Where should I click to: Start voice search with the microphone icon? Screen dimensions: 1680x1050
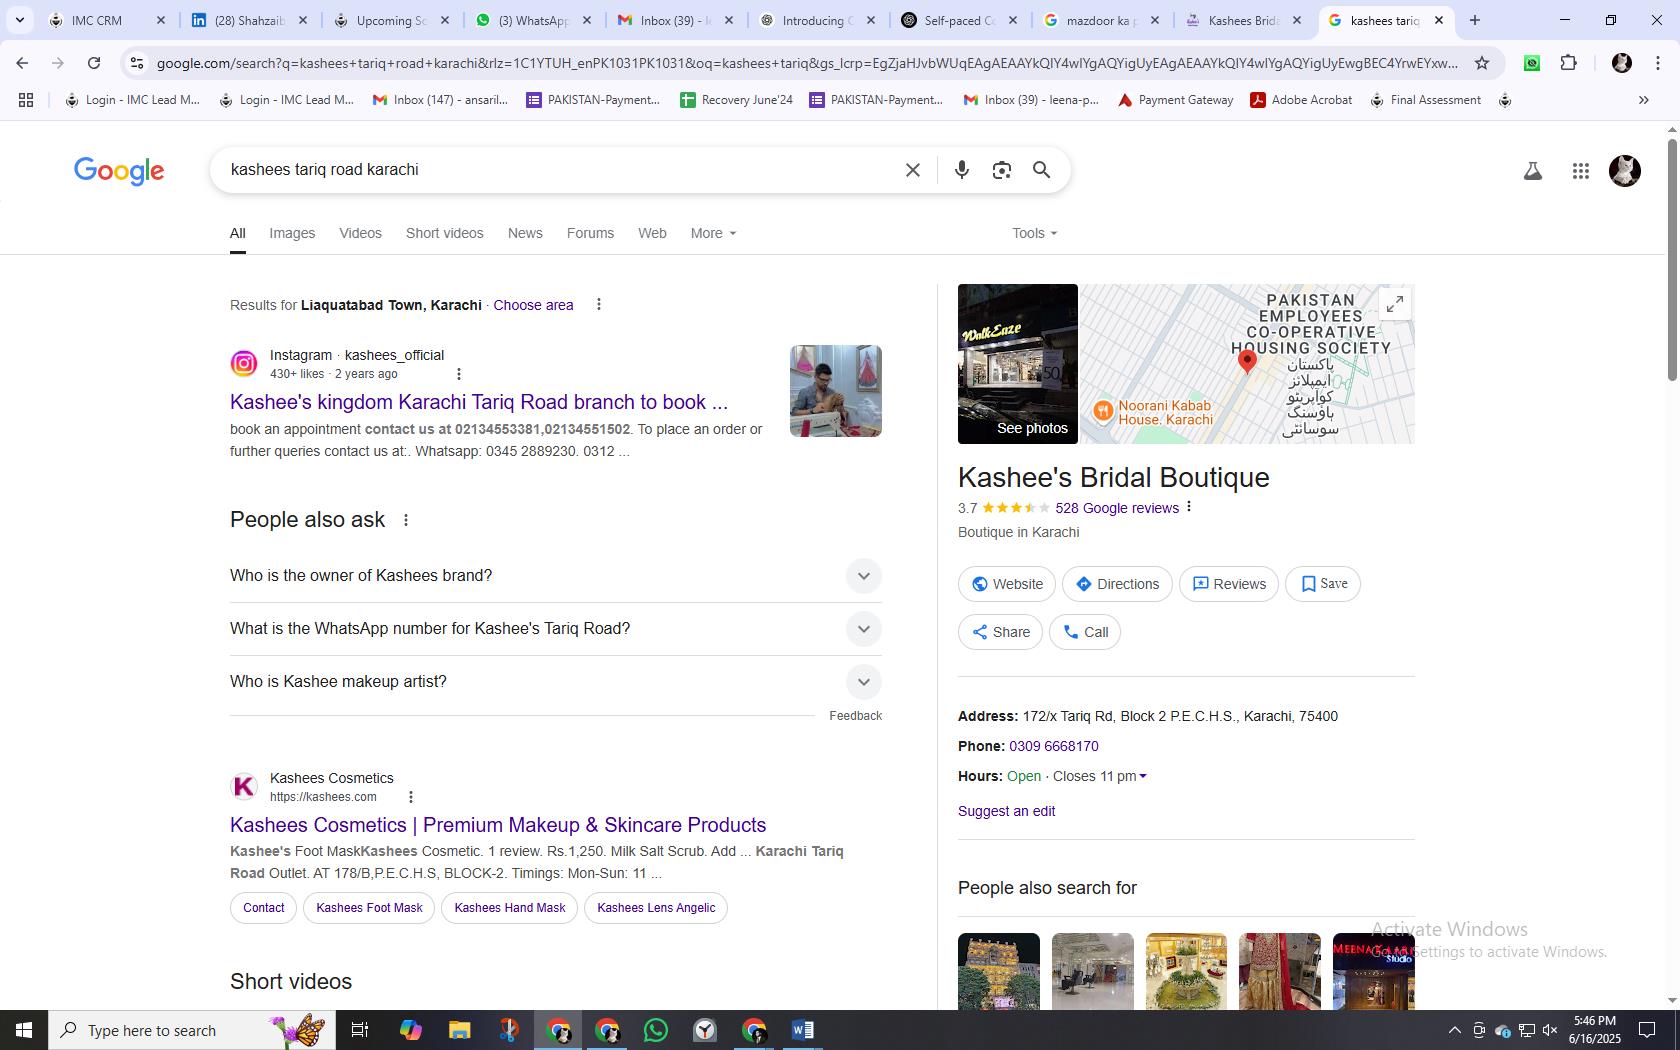coord(962,170)
